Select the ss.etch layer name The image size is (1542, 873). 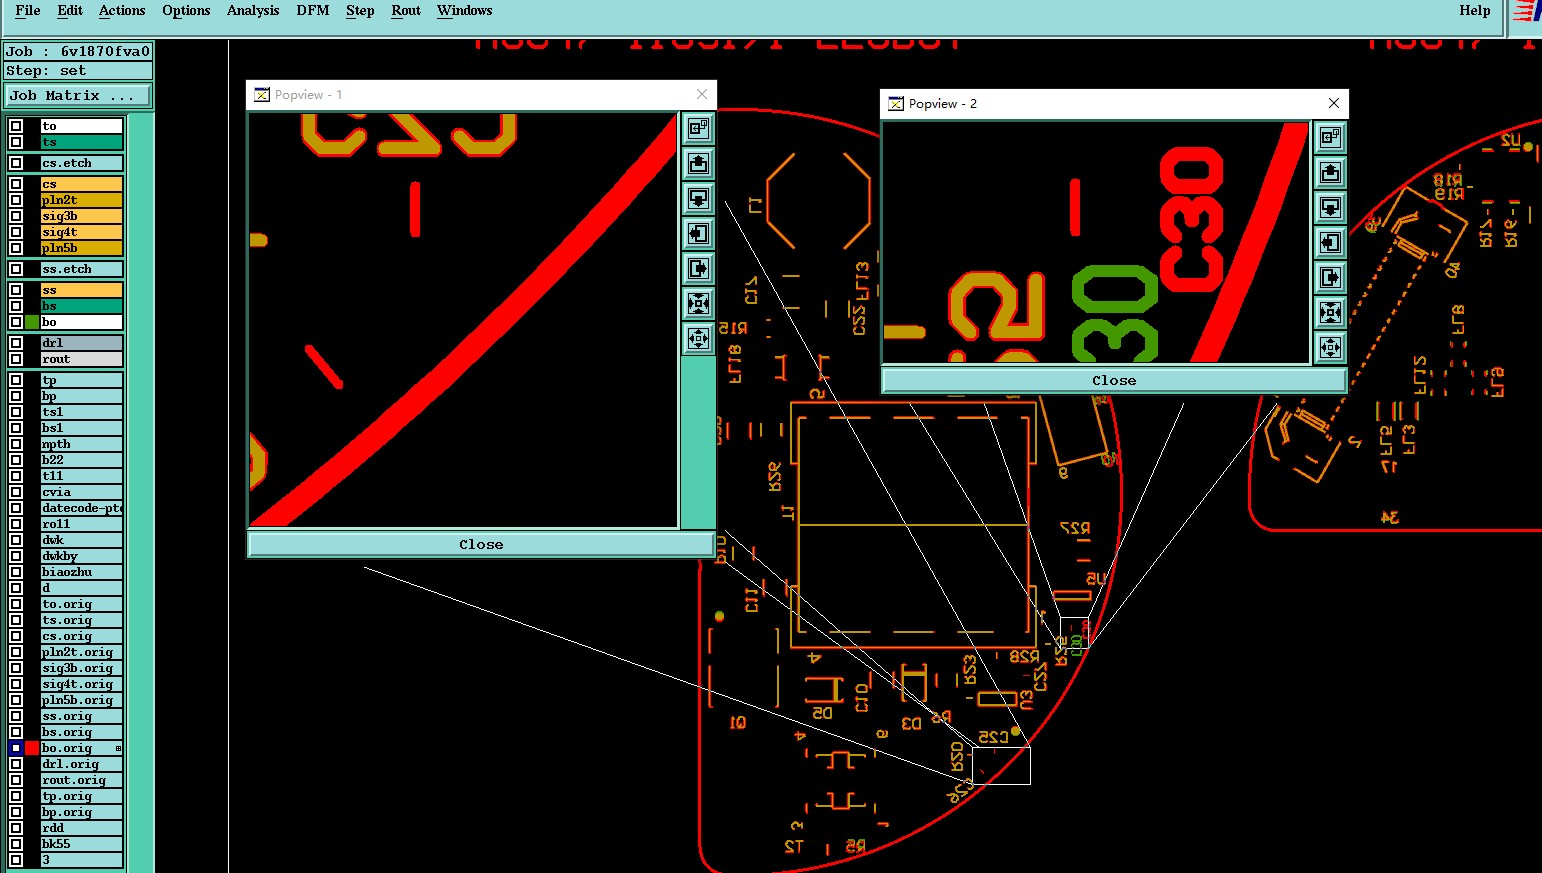(82, 269)
